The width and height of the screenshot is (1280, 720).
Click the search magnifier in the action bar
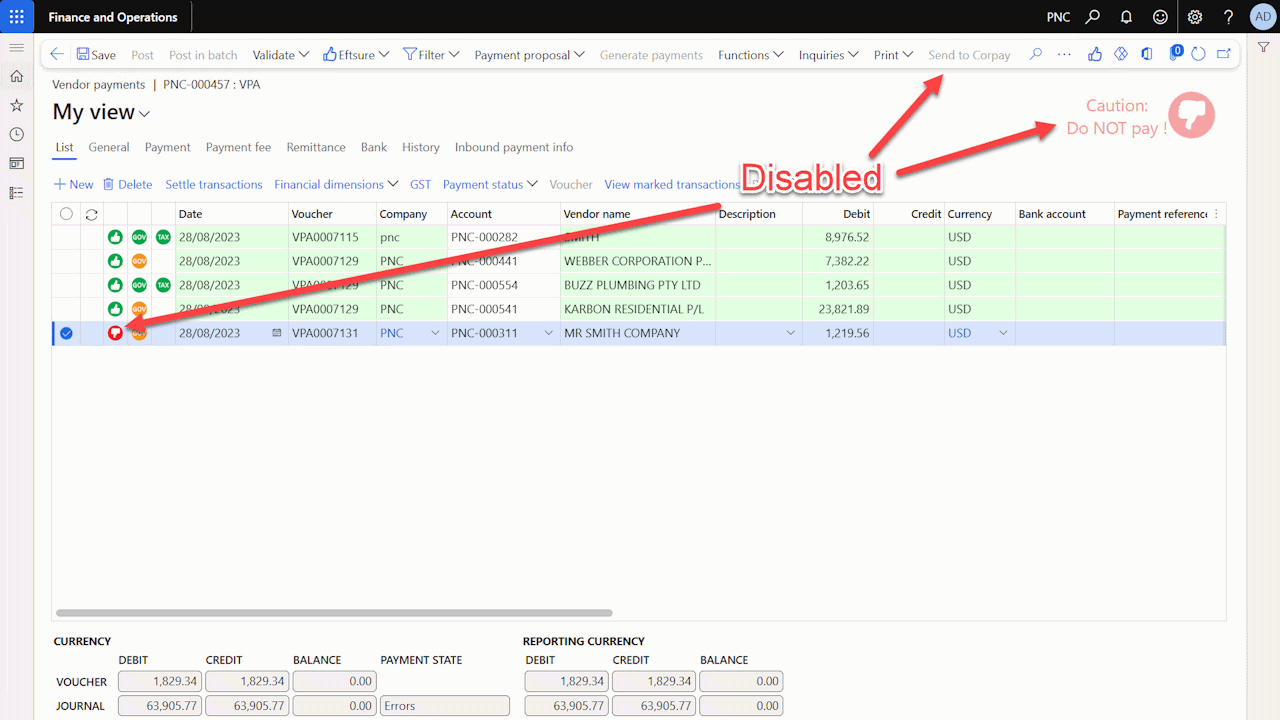[1035, 54]
